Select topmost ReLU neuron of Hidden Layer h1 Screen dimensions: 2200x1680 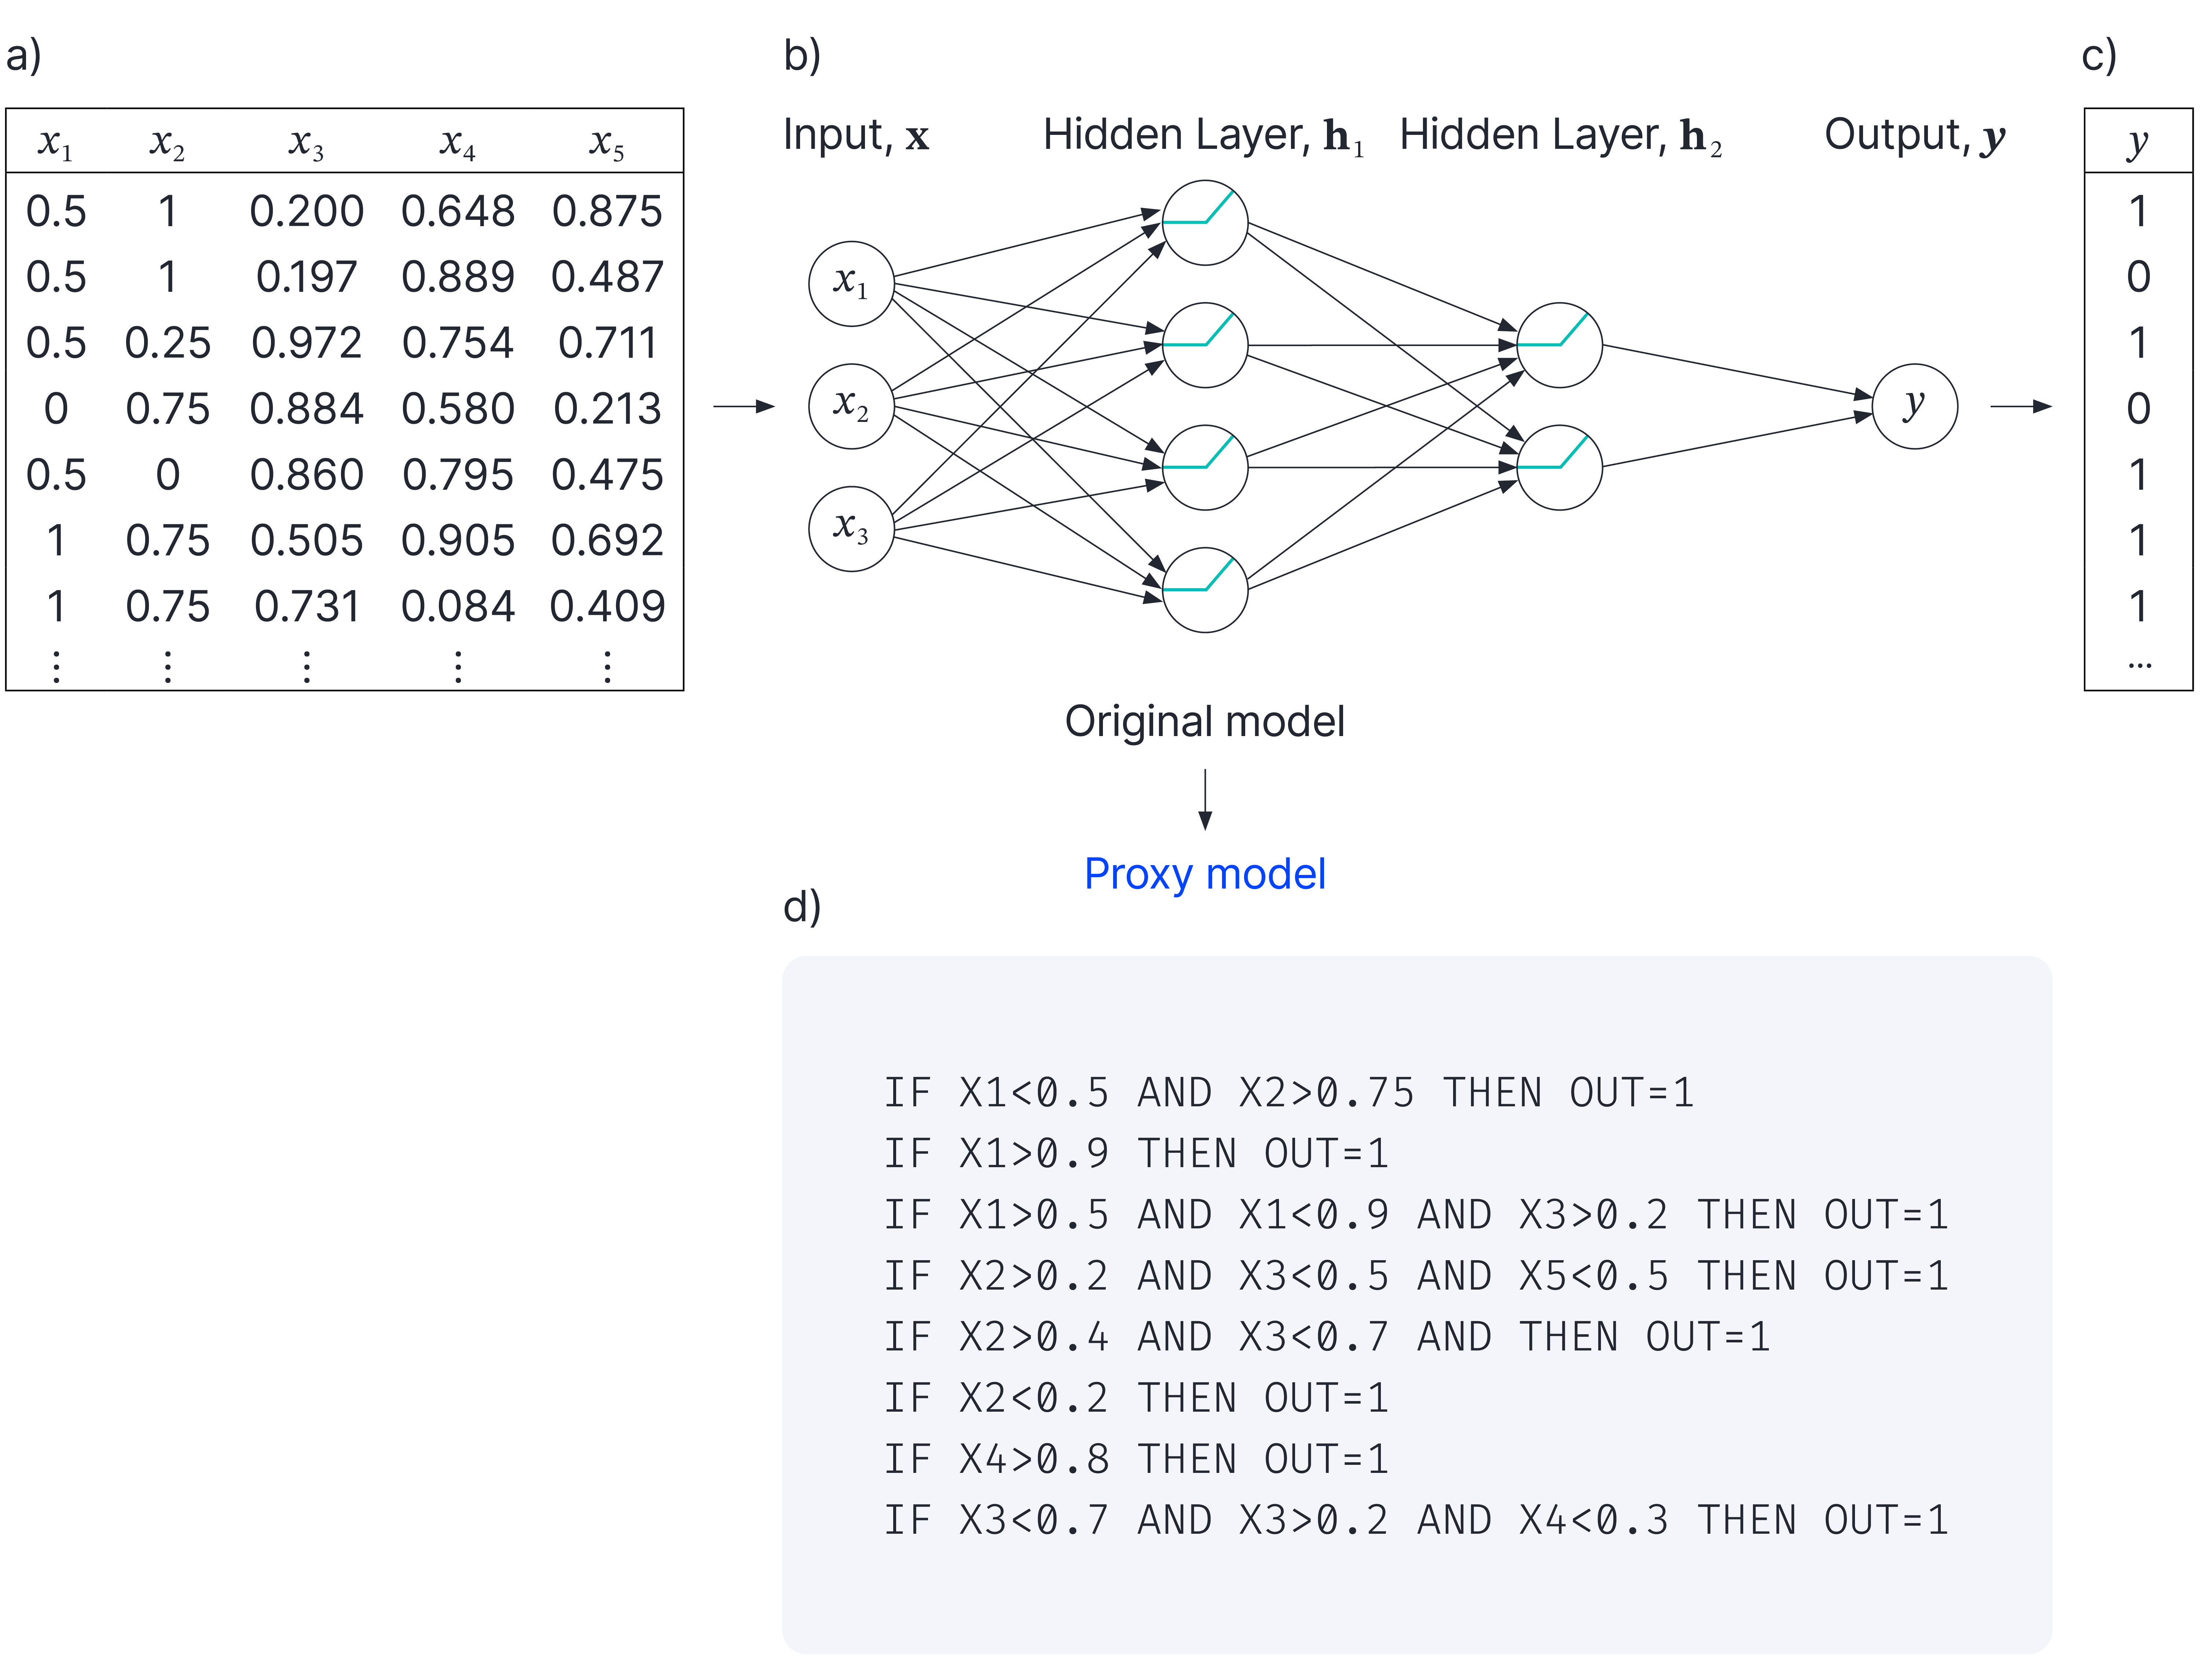(x=1205, y=222)
